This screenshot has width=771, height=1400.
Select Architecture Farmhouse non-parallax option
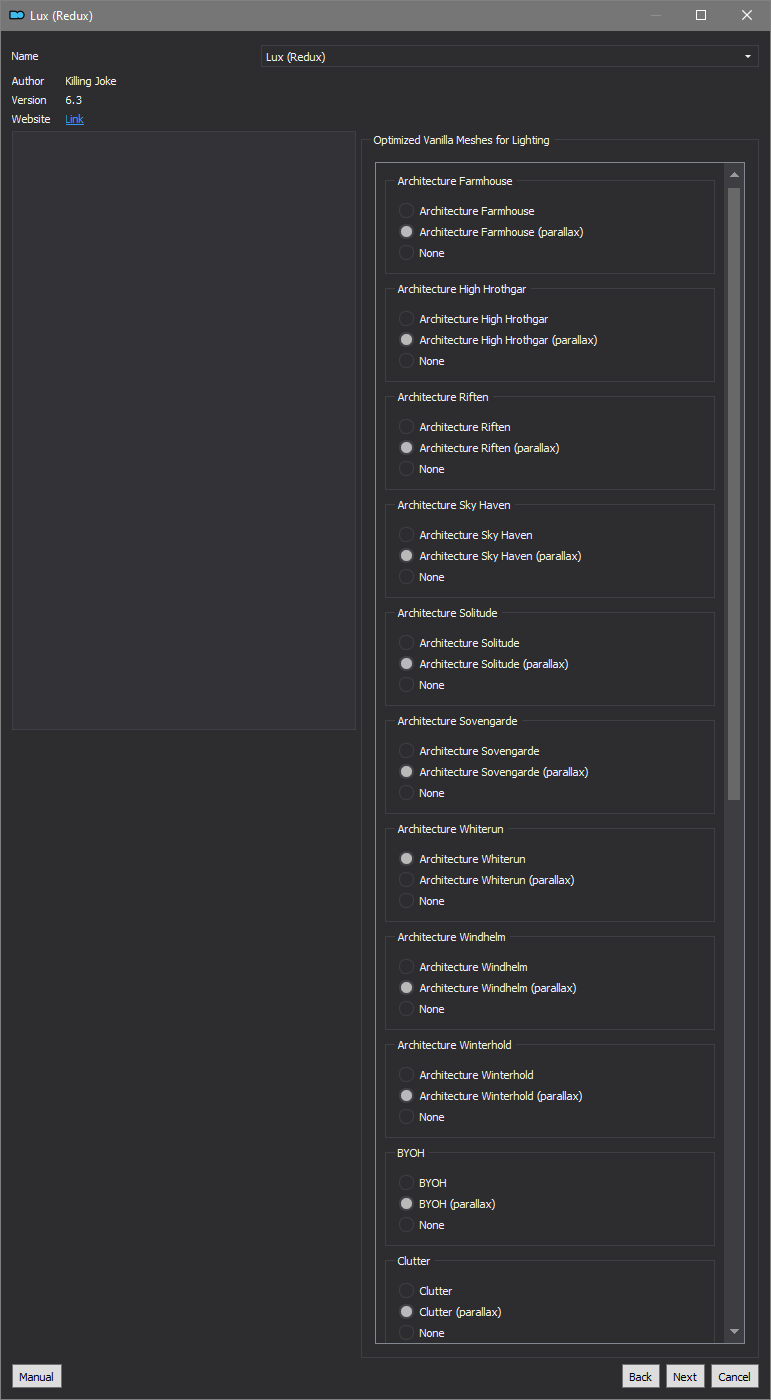click(x=467, y=211)
